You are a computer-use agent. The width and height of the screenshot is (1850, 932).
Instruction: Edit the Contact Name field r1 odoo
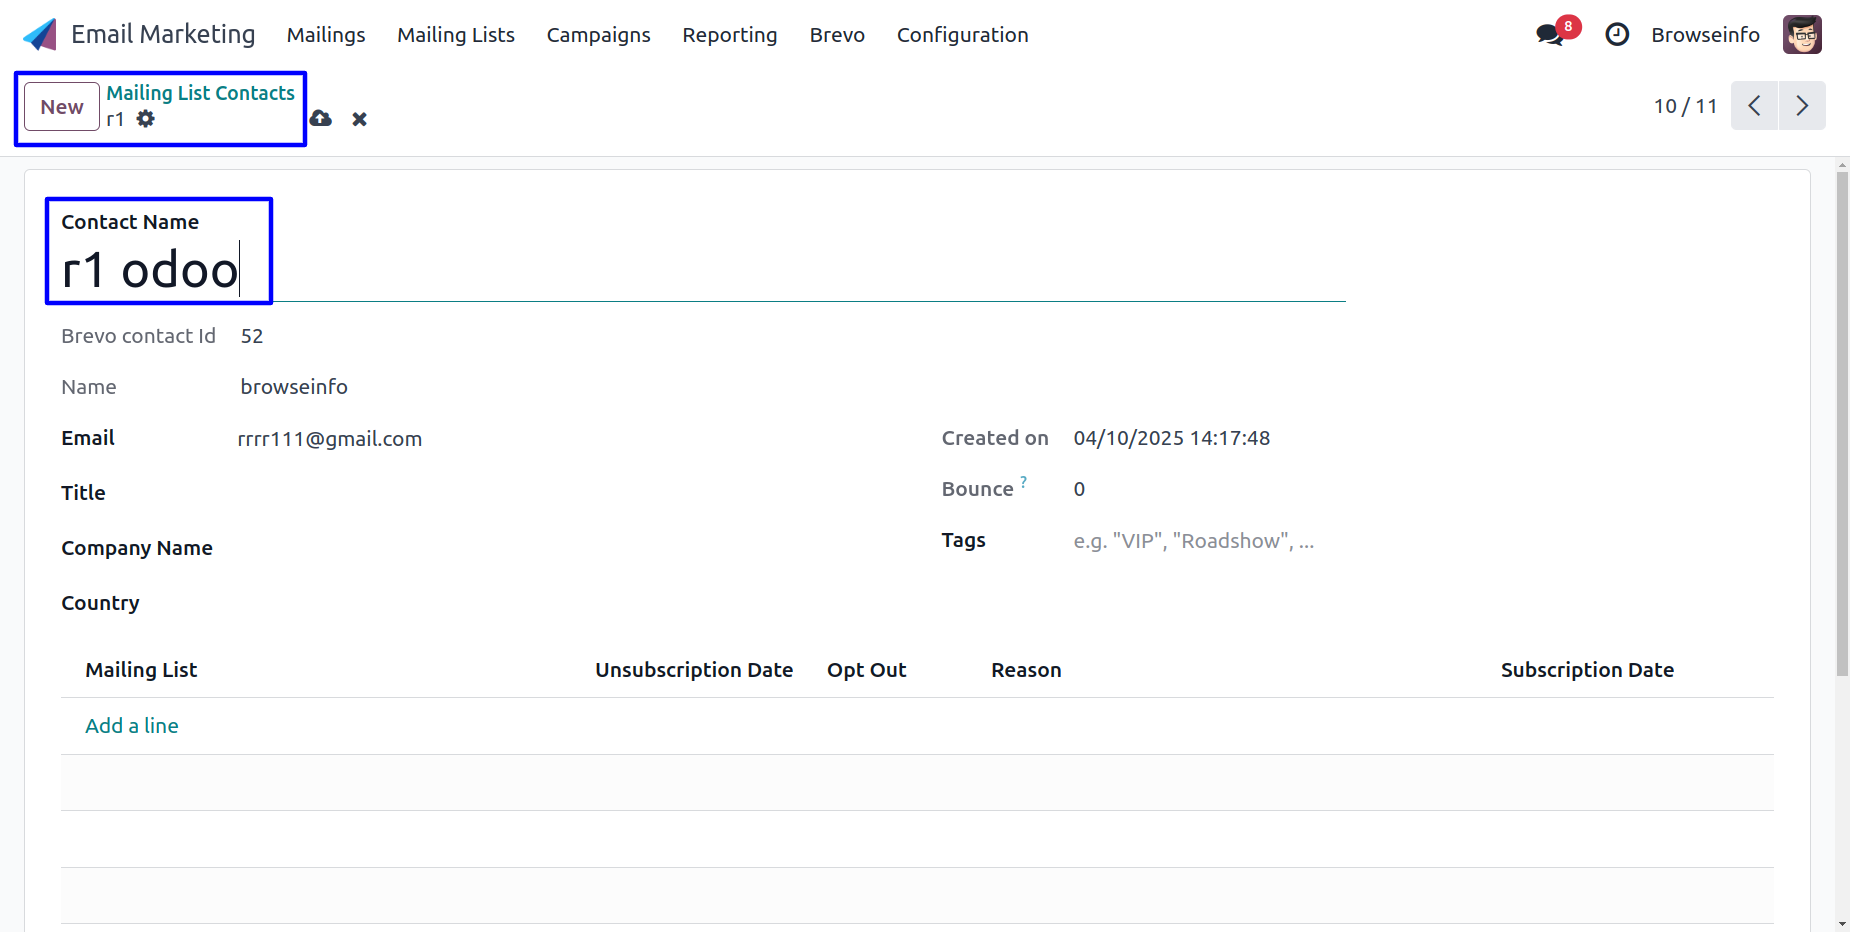point(703,270)
